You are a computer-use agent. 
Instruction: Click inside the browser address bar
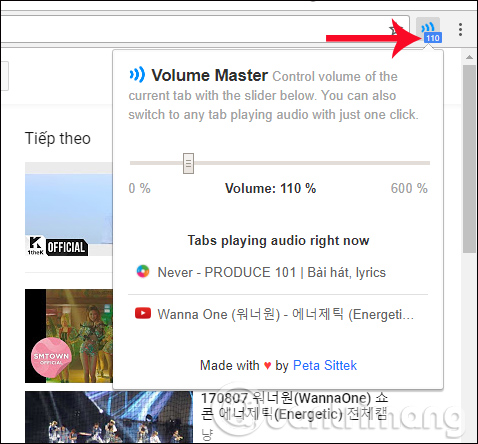point(200,29)
